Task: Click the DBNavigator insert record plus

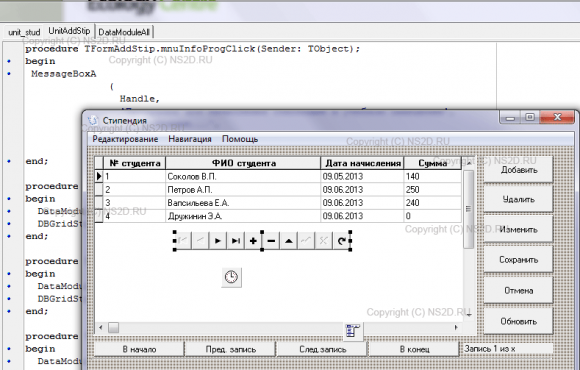Action: point(253,241)
